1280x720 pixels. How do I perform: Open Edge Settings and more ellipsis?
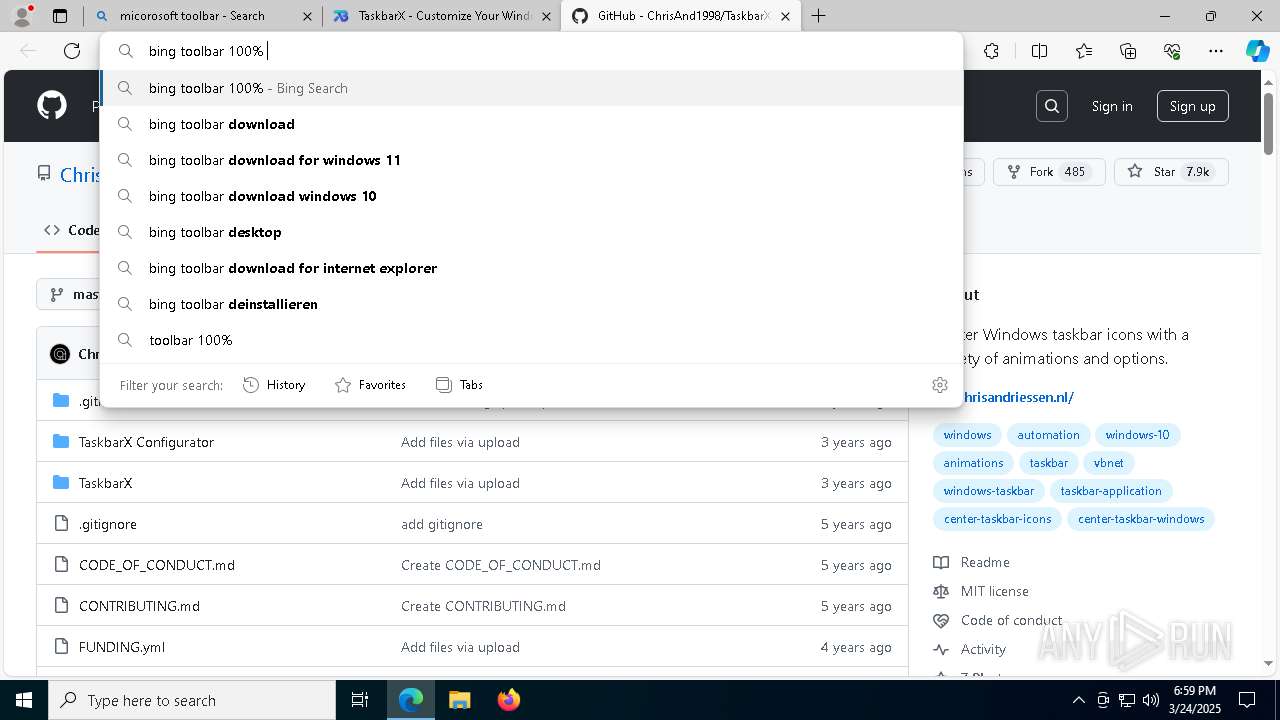[1216, 51]
